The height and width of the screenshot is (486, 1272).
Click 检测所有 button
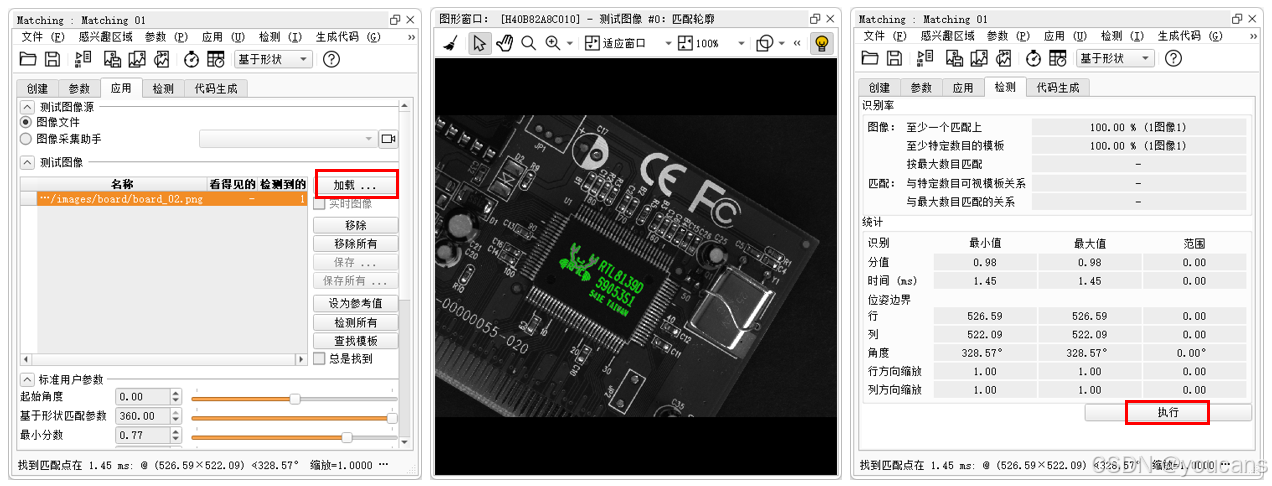pyautogui.click(x=355, y=323)
